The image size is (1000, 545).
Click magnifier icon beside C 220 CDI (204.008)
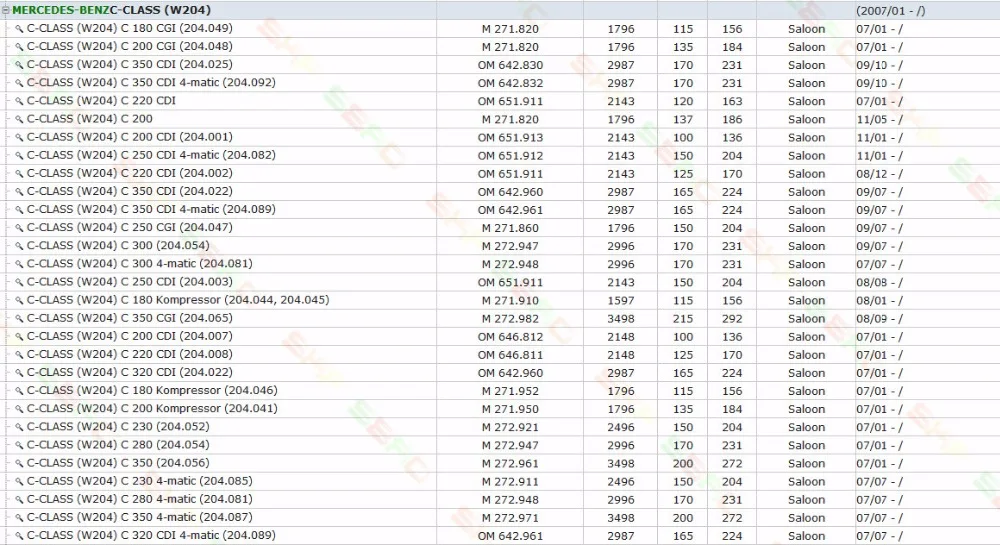pyautogui.click(x=19, y=354)
